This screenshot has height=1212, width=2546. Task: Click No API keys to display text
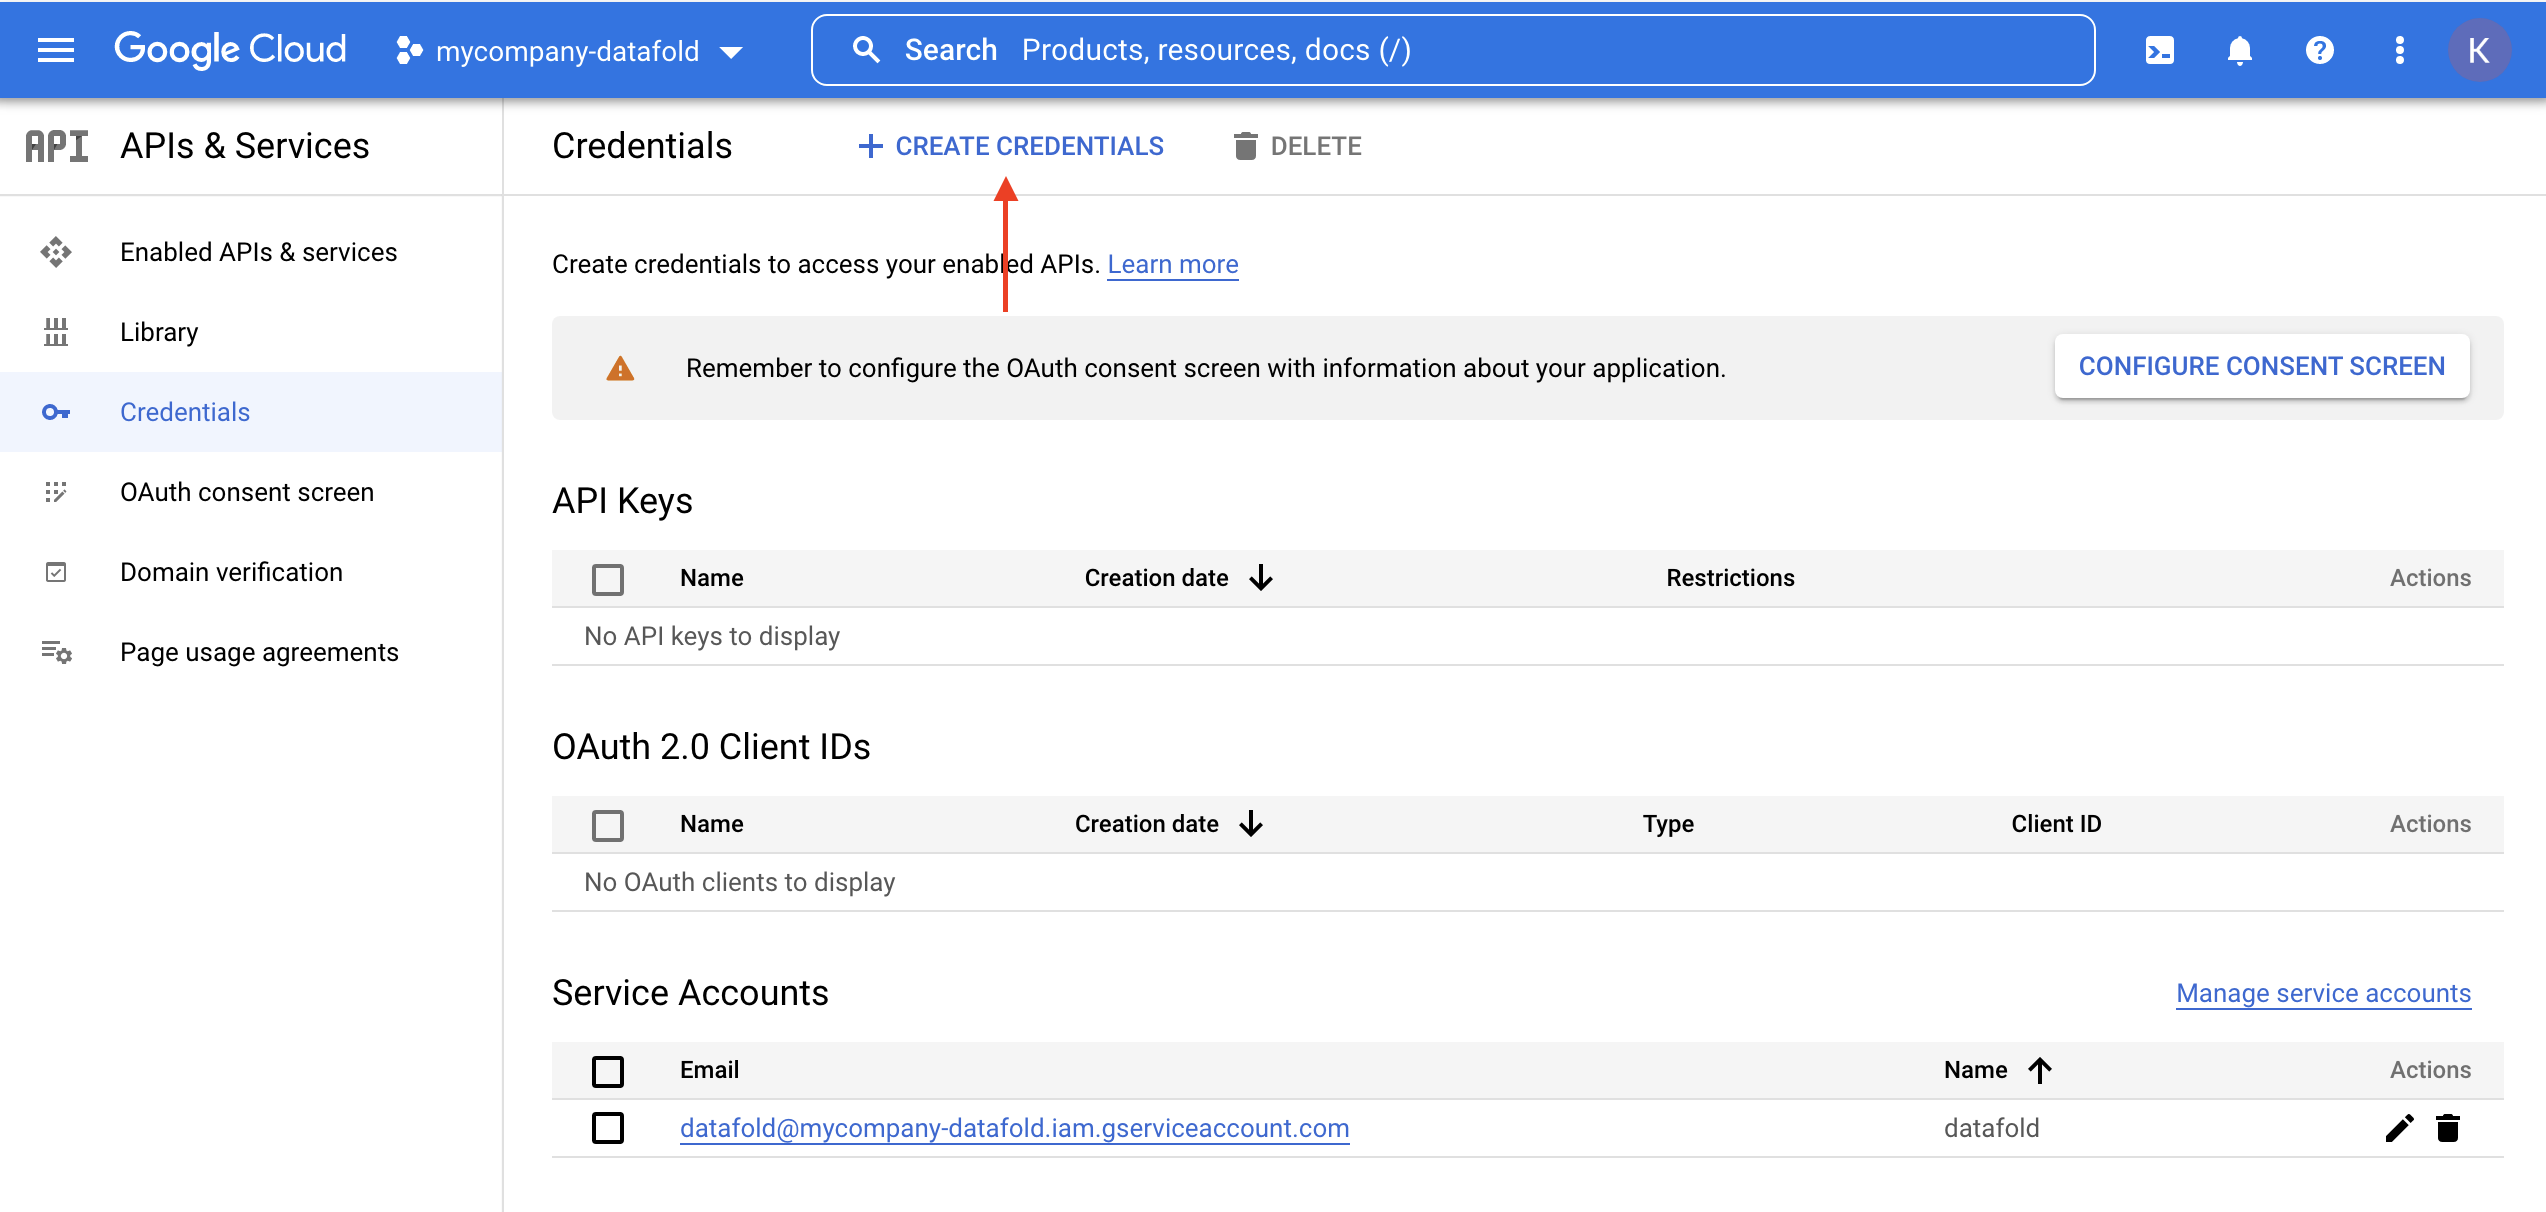[x=712, y=636]
